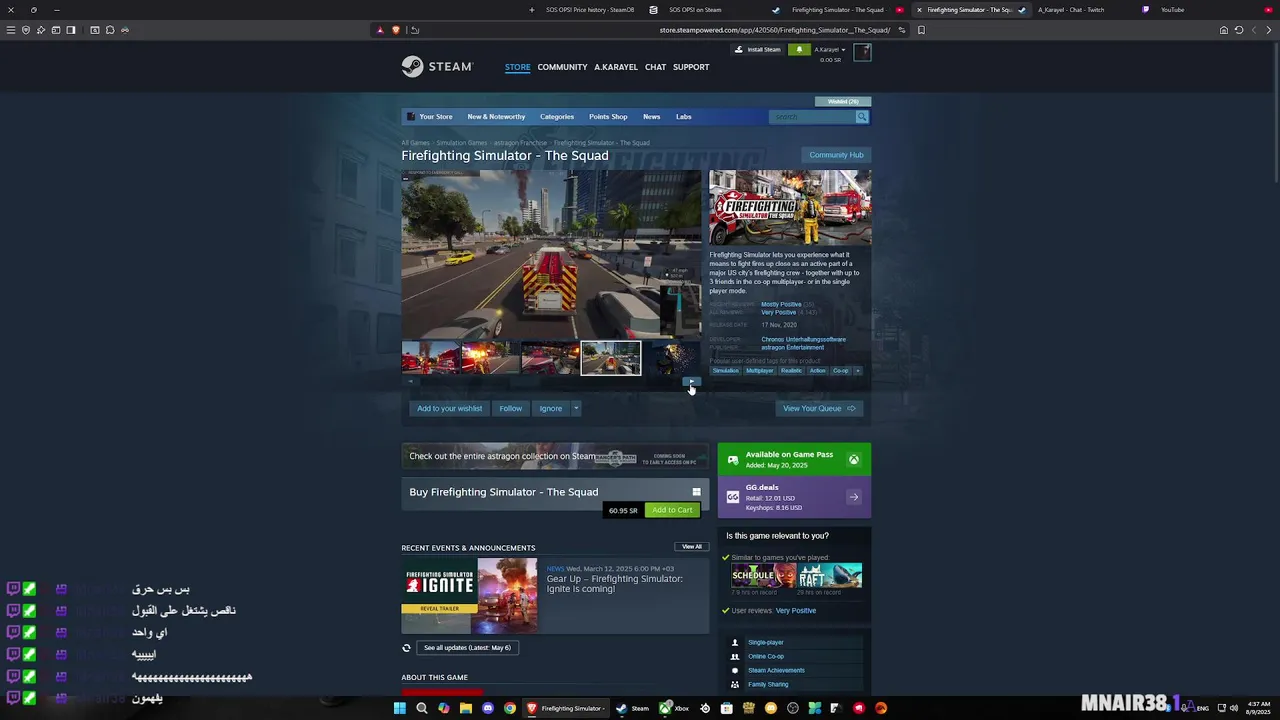Viewport: 1280px width, 720px height.
Task: Open News in store nav
Action: (651, 117)
